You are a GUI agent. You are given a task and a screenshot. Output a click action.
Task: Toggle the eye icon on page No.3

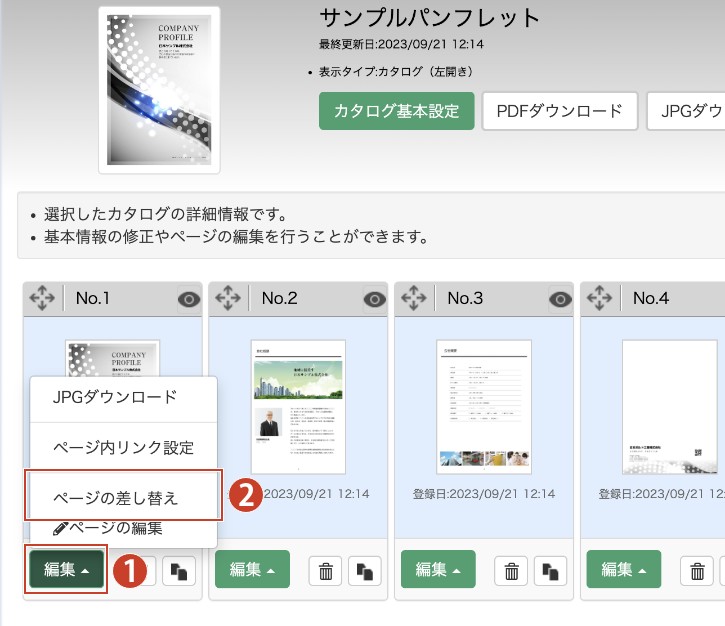(x=560, y=298)
